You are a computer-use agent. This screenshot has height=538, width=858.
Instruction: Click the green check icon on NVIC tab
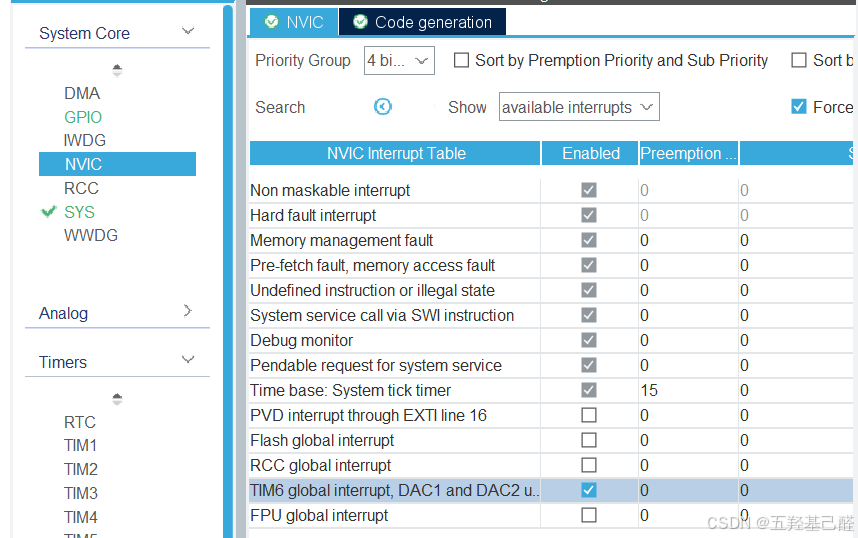point(271,22)
